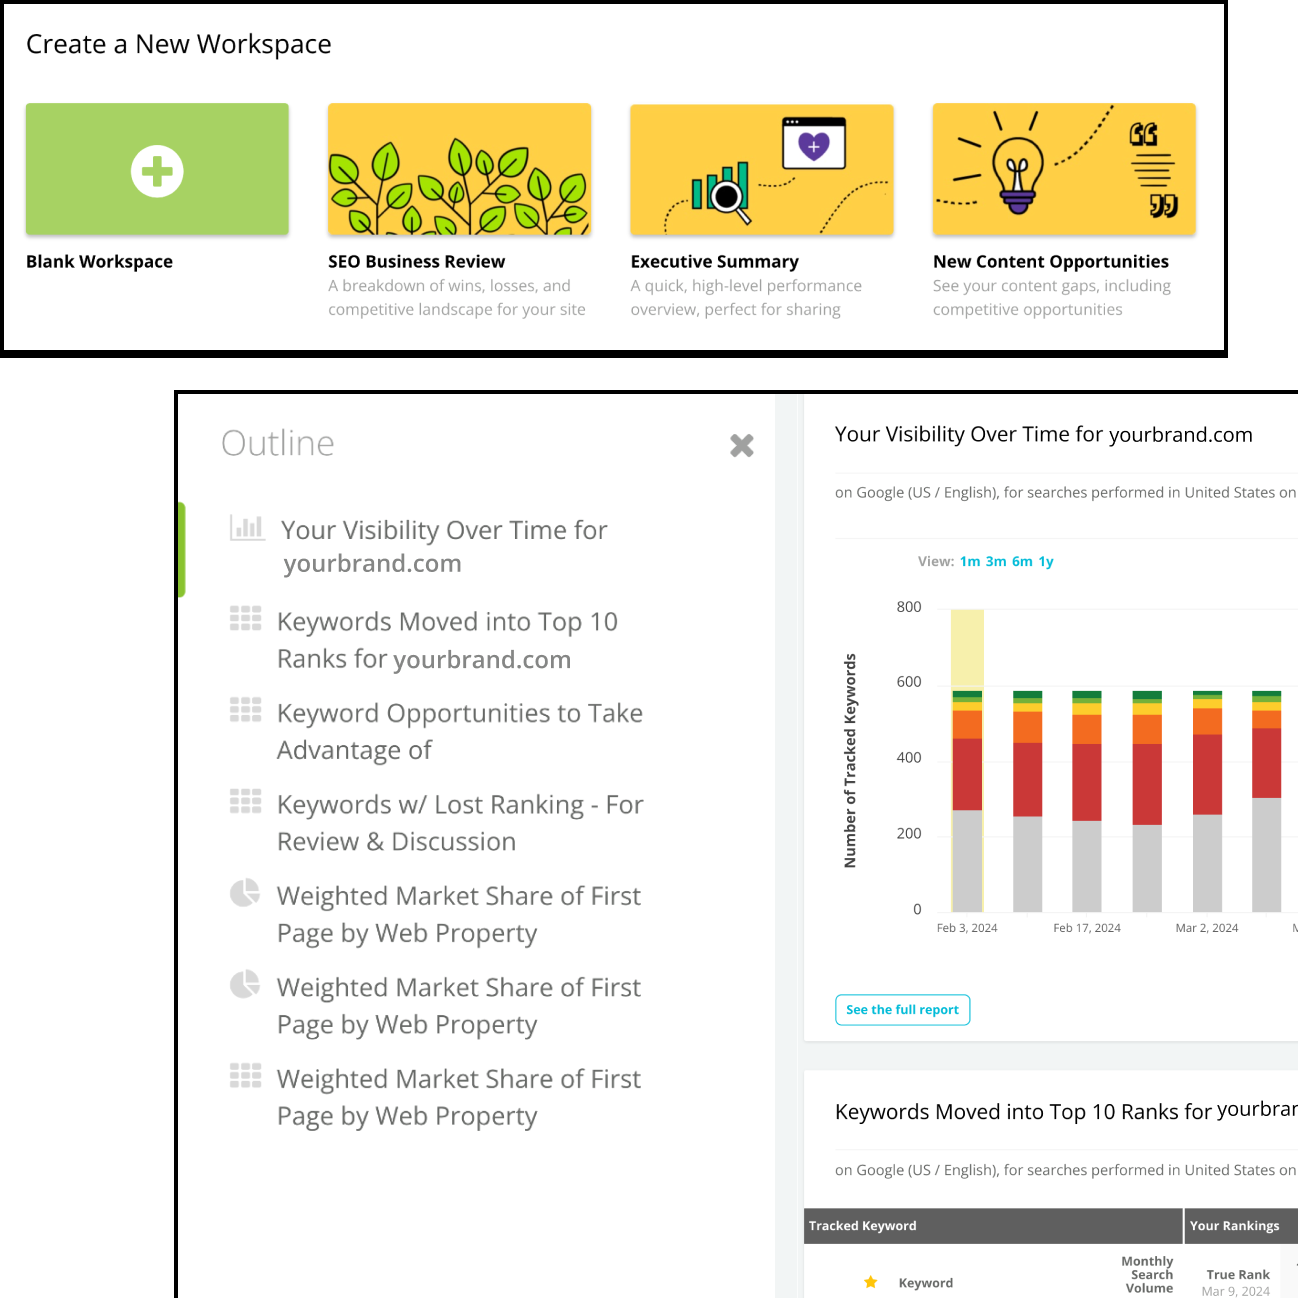Viewport: 1298px width, 1298px height.
Task: Go to Keywords w/ Lost Ranking outline item
Action: point(460,823)
